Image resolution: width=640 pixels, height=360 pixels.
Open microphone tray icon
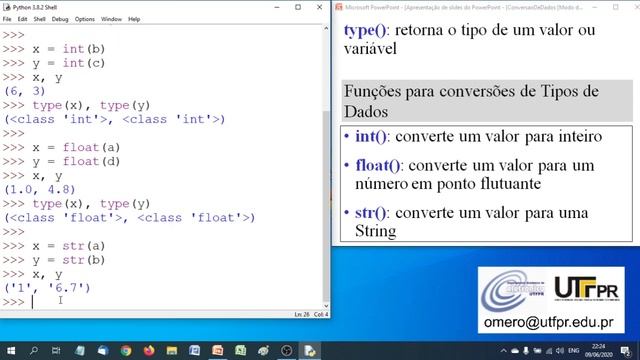(526, 351)
